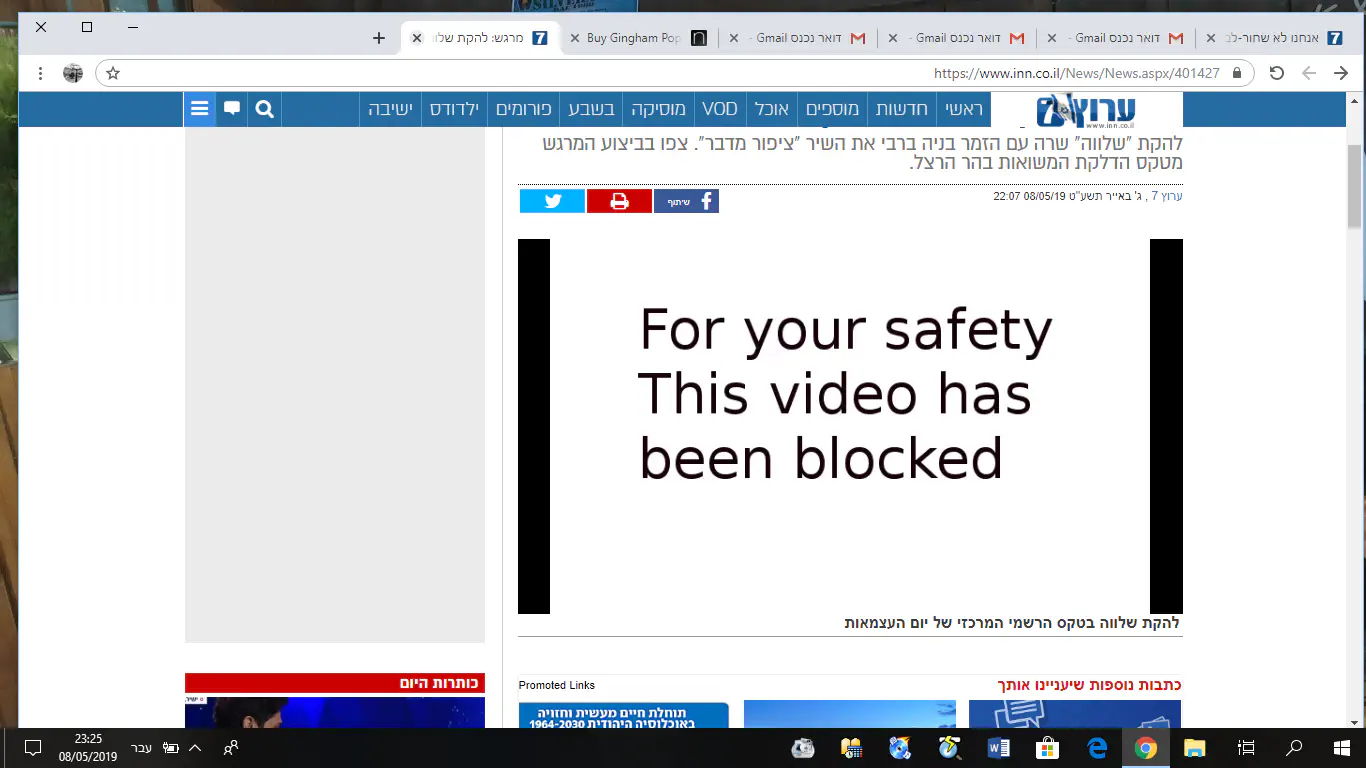Image resolution: width=1366 pixels, height=768 pixels.
Task: Open Microsoft Word from the taskbar
Action: (999, 748)
